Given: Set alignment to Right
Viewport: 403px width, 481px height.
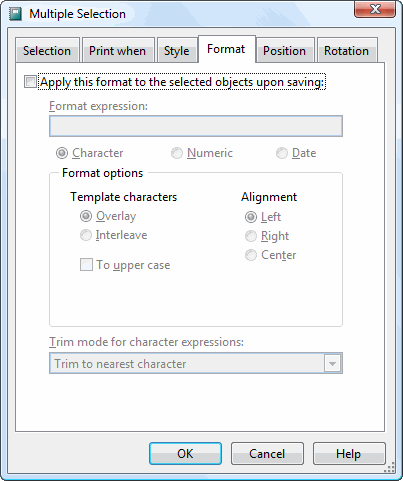Looking at the screenshot, I should coord(251,236).
